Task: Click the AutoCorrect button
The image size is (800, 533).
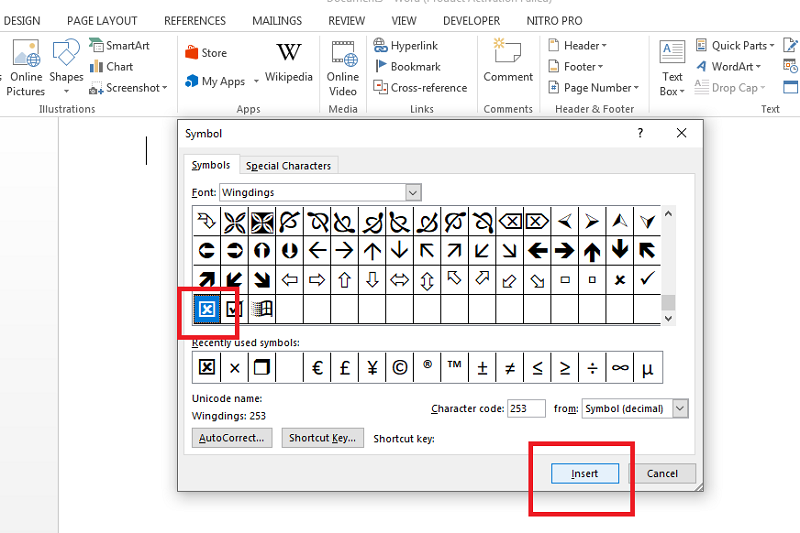Action: tap(232, 438)
